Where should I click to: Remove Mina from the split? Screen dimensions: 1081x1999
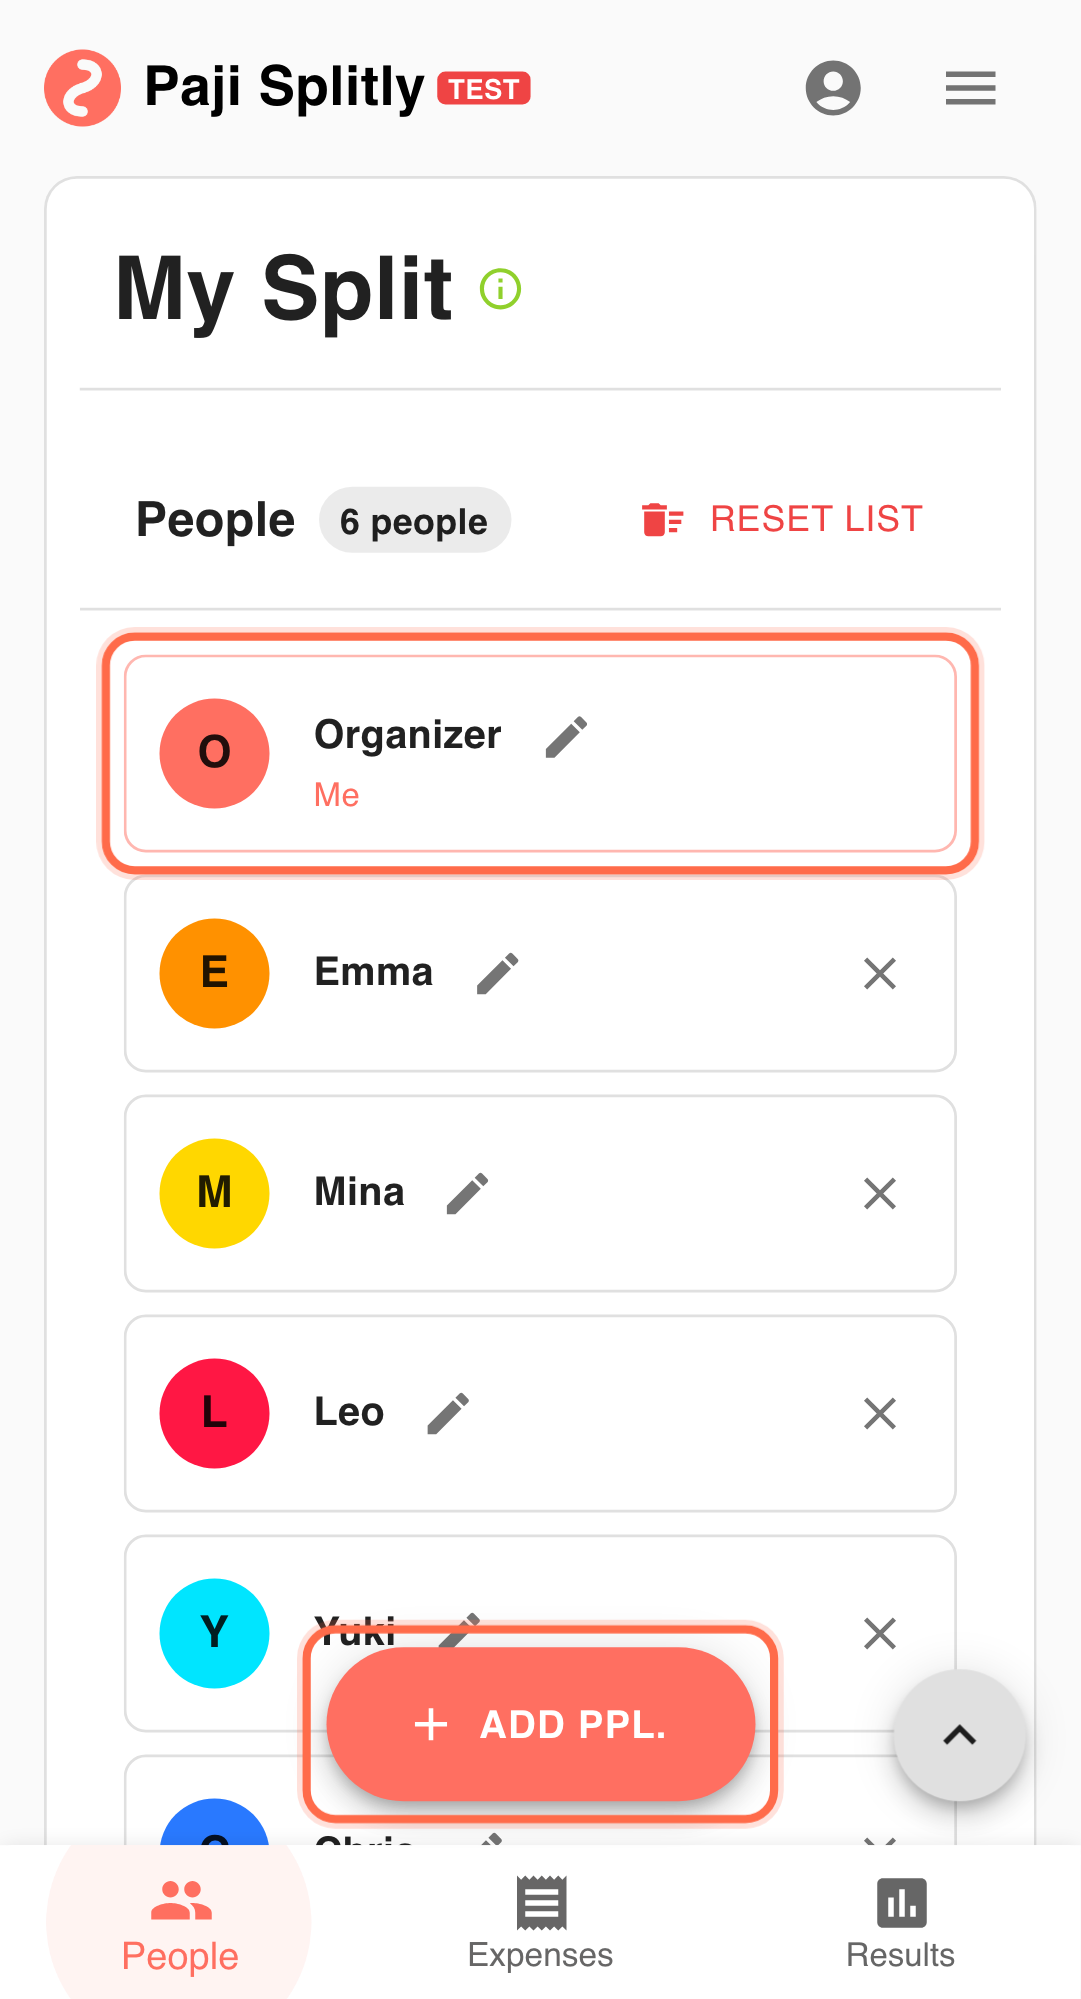click(x=879, y=1193)
